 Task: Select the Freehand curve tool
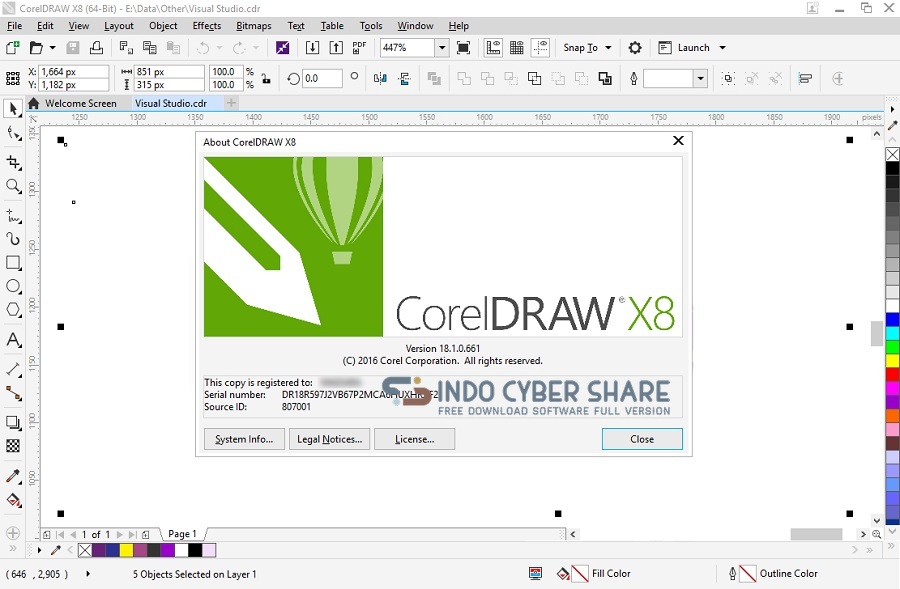point(13,216)
